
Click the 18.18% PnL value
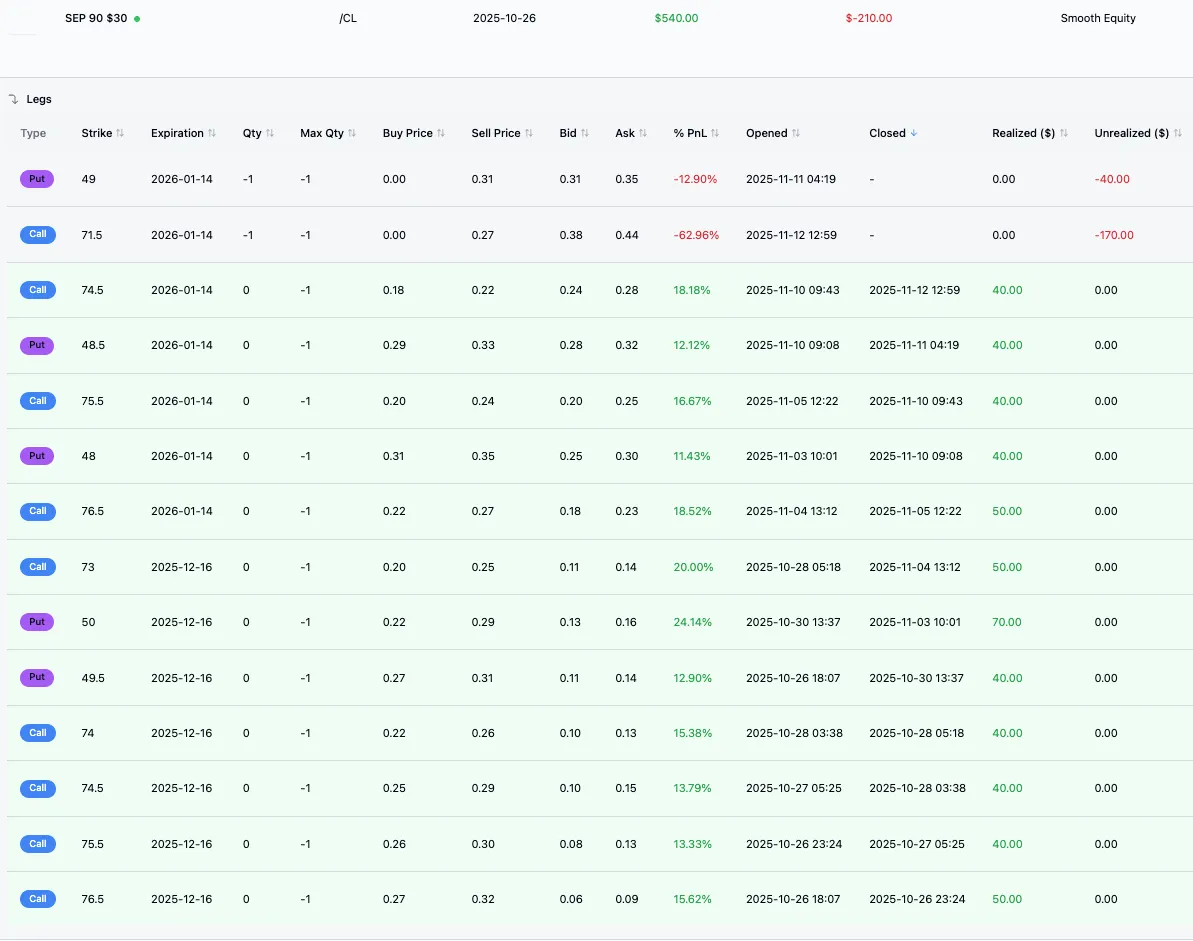click(x=692, y=291)
